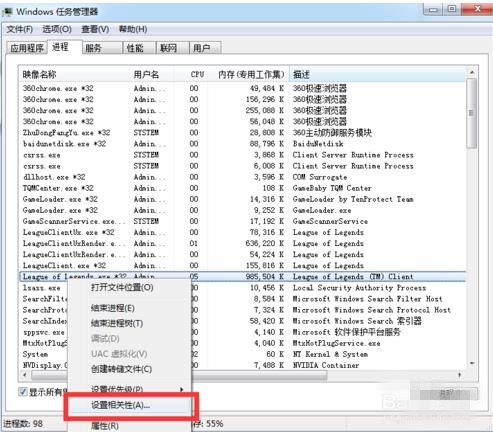Select the lsass.exe process row
Screen dimensions: 493x432
coord(242,288)
